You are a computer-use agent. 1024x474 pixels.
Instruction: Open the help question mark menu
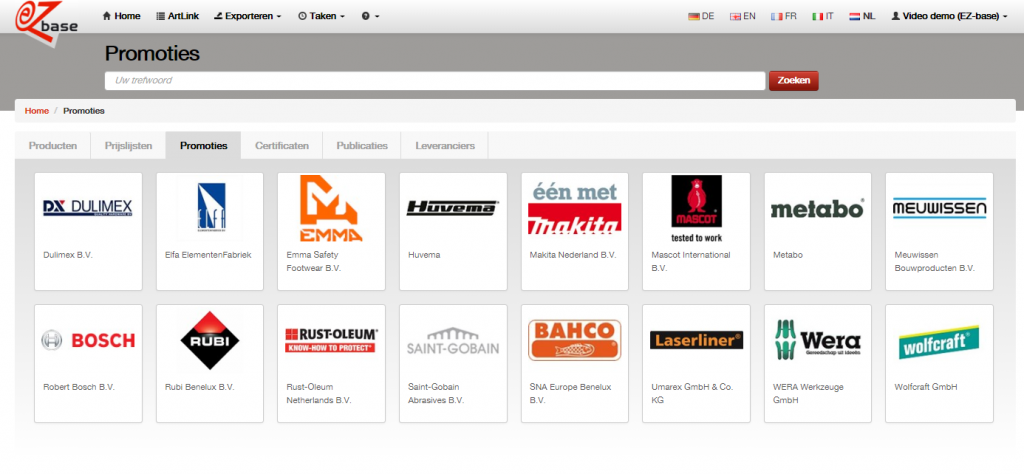point(370,16)
